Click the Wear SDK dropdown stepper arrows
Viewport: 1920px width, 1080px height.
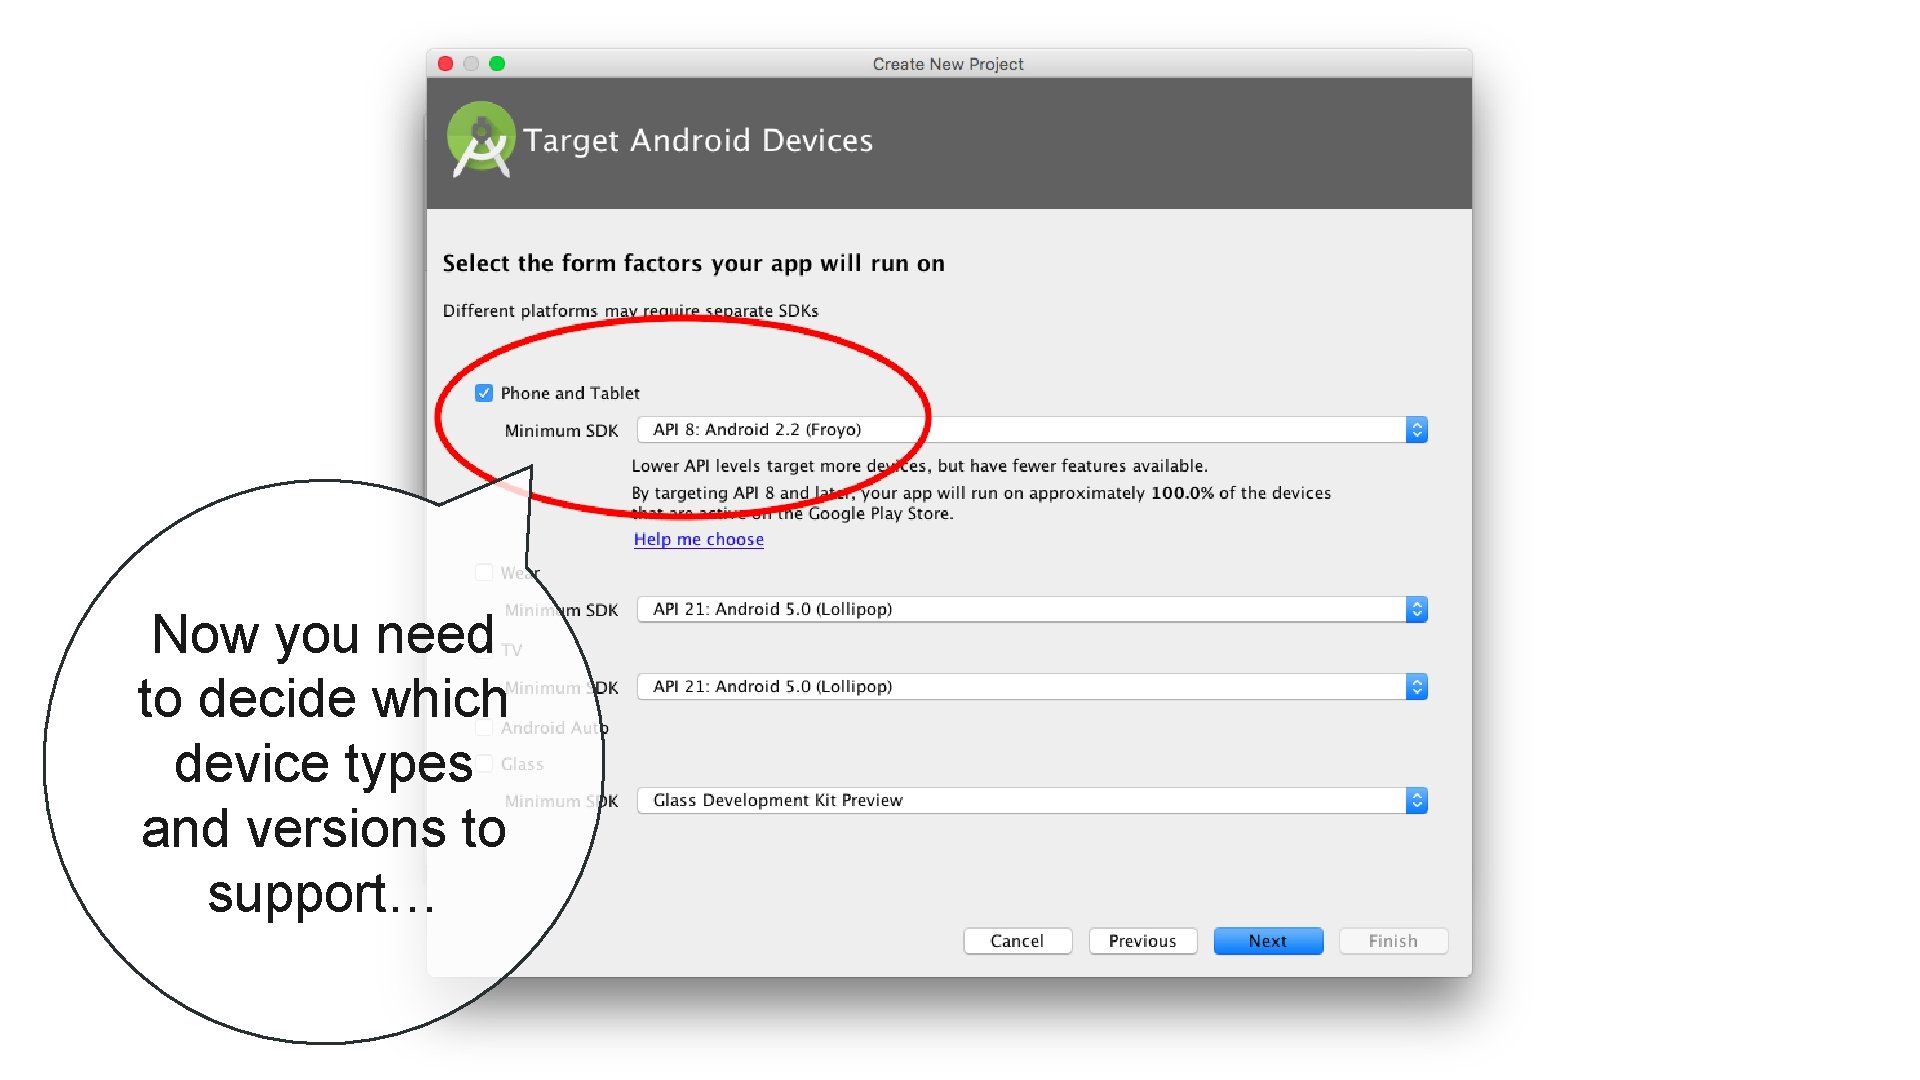coord(1416,609)
